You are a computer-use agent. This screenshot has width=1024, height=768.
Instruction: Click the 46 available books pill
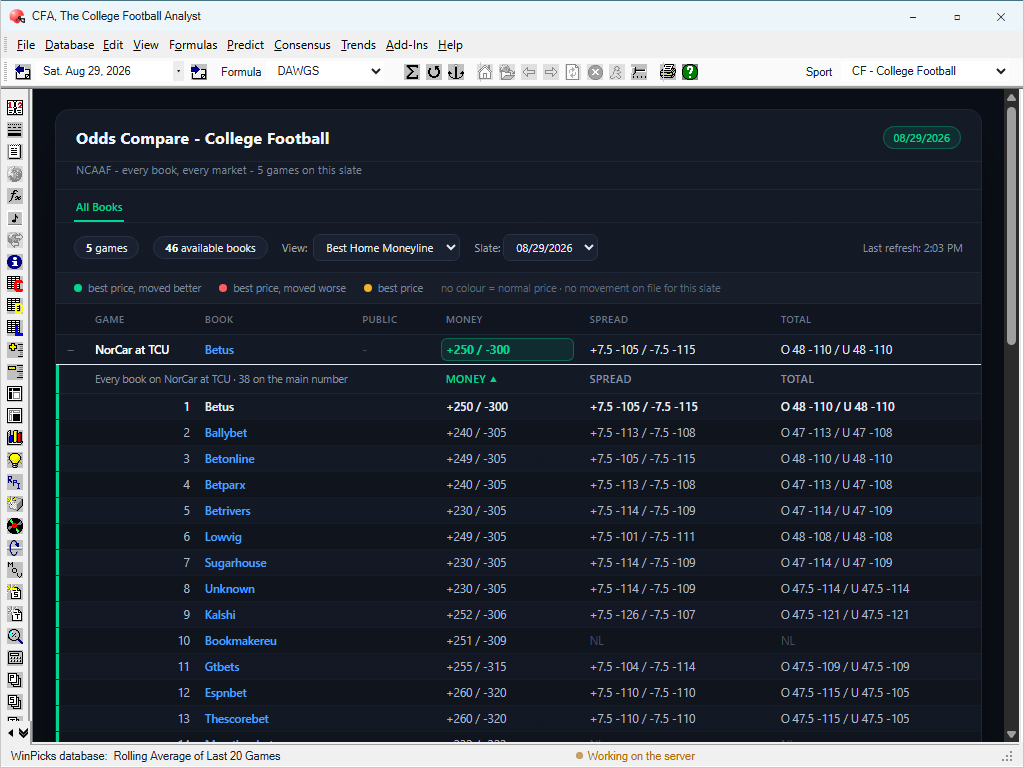210,248
